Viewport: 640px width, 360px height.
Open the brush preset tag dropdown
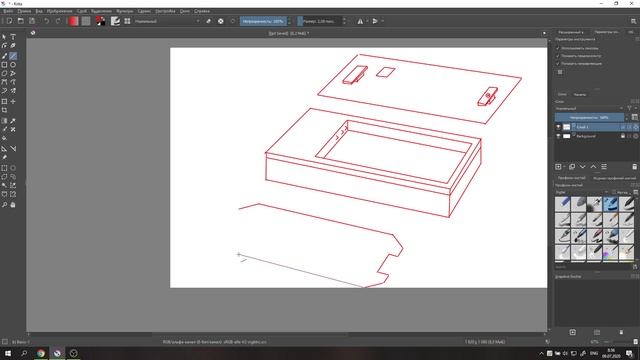pyautogui.click(x=582, y=192)
